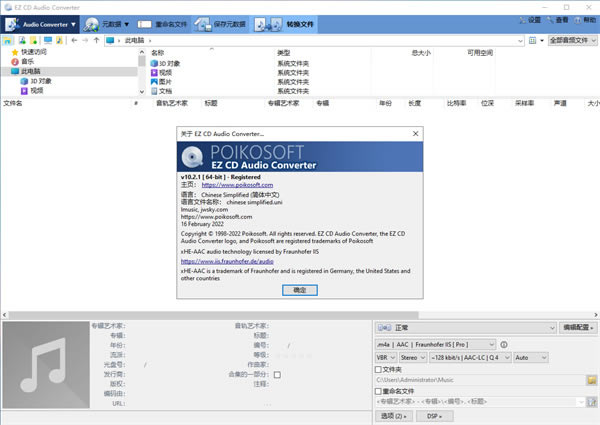Viewport: 600px width, 425px height.
Task: Click 此电脑 in the address path
Action: [x=134, y=40]
